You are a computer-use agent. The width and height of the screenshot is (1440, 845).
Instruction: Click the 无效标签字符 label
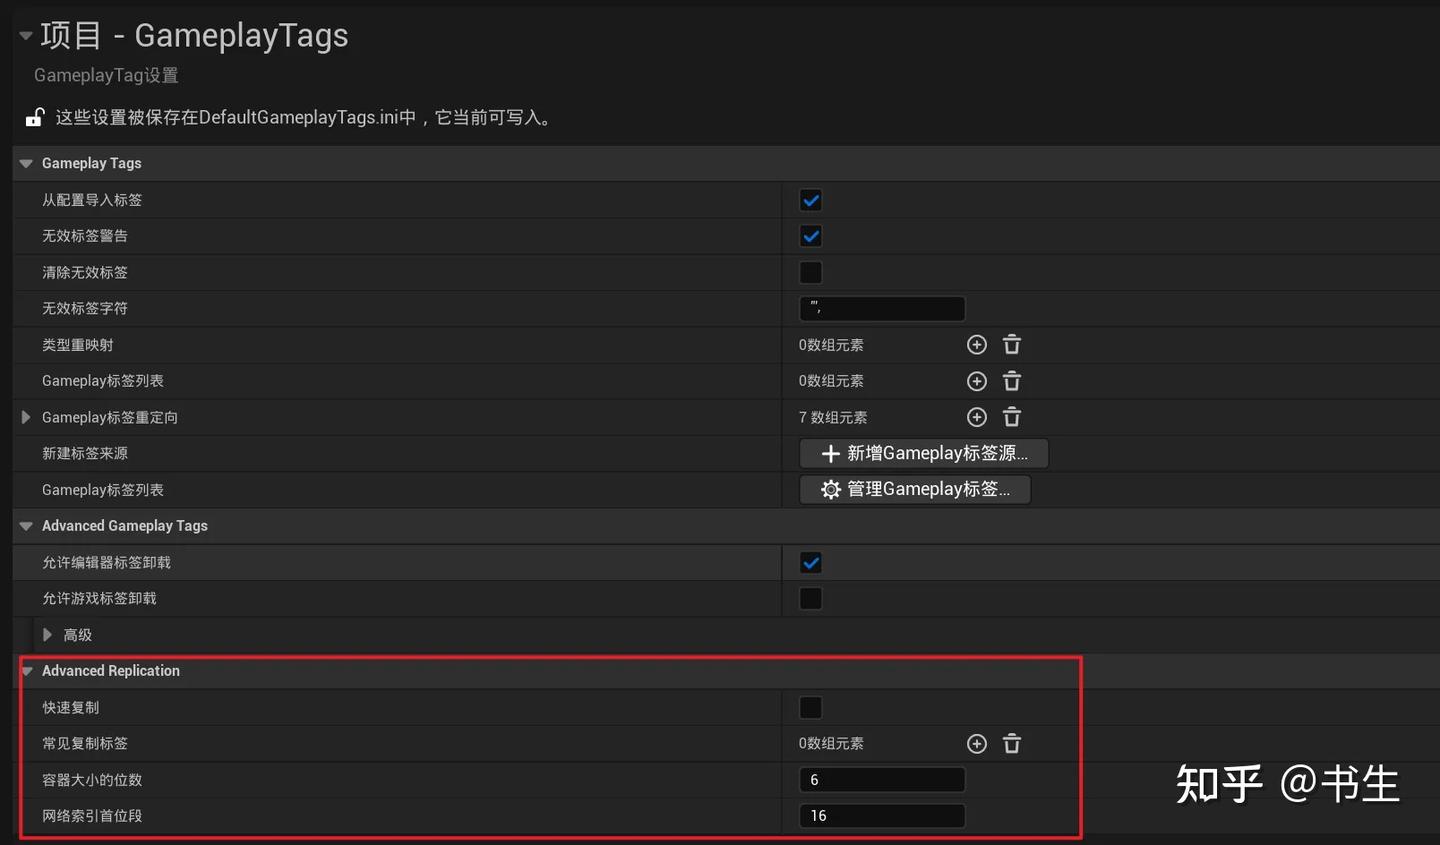pos(85,308)
